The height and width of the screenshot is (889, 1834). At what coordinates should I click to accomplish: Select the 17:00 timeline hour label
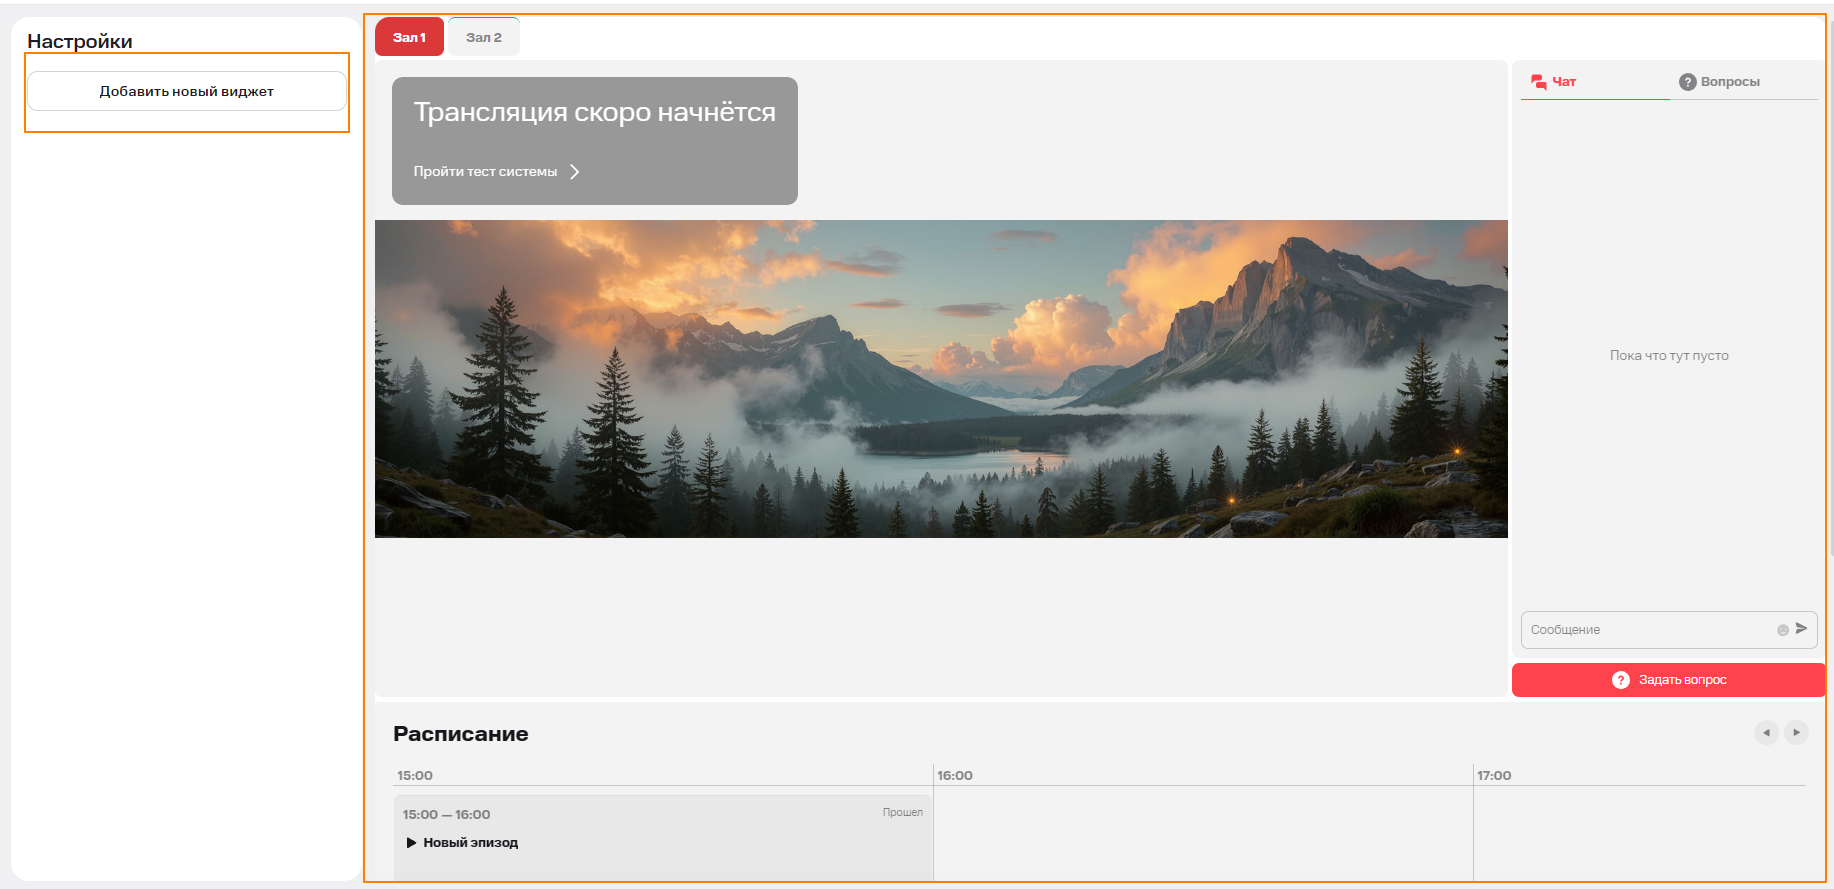pos(1494,776)
